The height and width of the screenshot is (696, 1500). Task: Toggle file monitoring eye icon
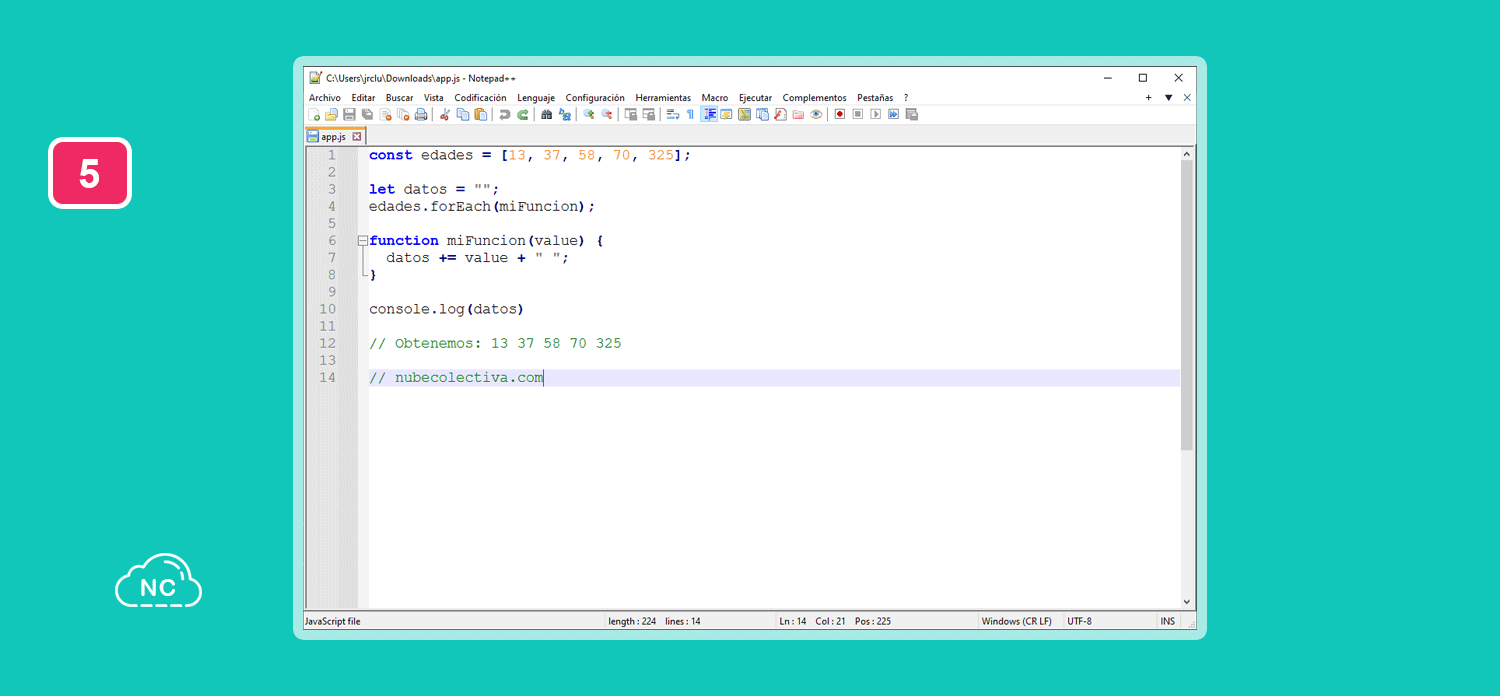coord(816,114)
